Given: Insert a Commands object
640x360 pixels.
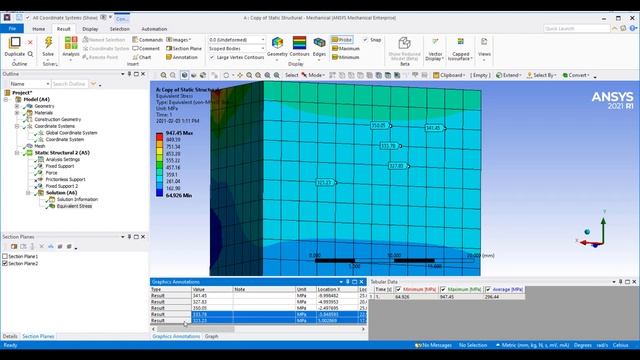Looking at the screenshot, I should click(147, 40).
